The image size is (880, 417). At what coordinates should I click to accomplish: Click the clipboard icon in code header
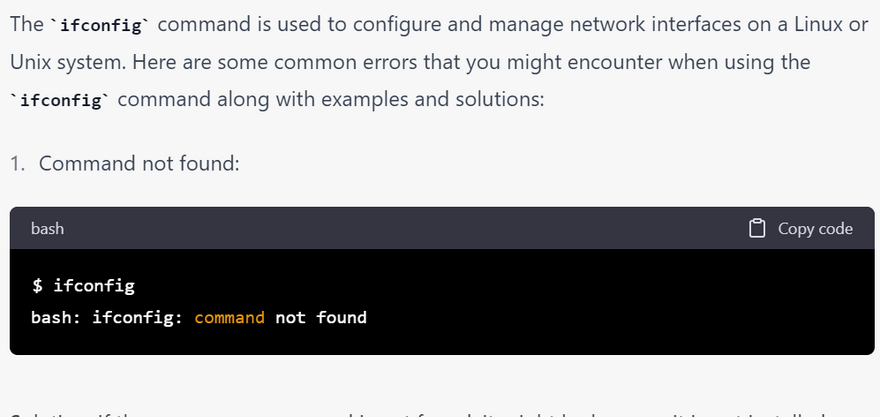[x=757, y=228]
